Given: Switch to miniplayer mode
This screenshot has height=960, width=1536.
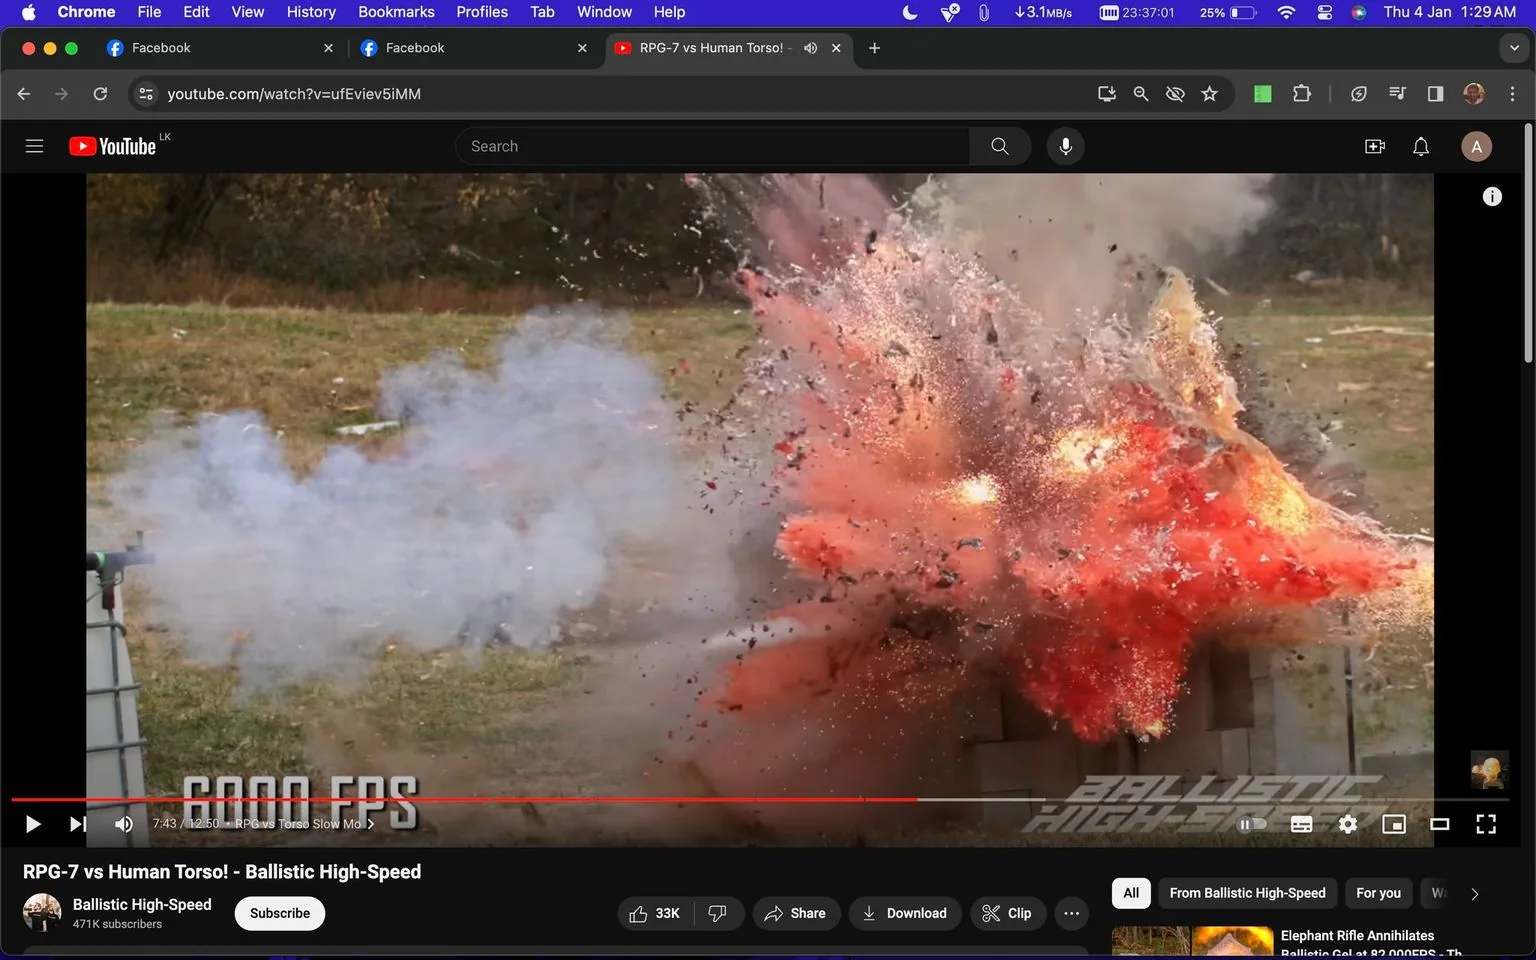Looking at the screenshot, I should click(x=1394, y=824).
